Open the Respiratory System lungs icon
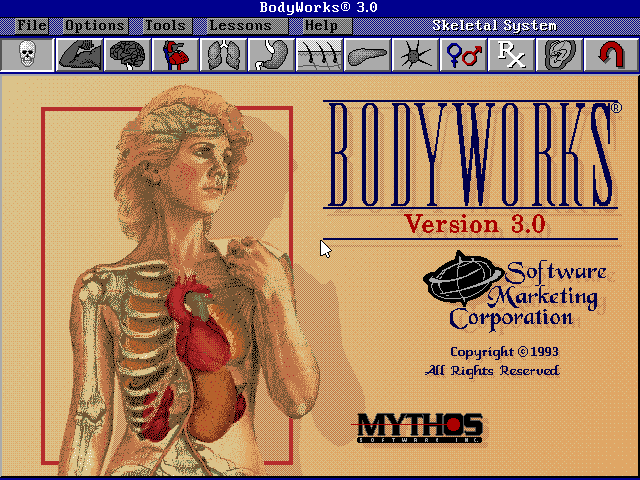The width and height of the screenshot is (640, 480). [x=224, y=55]
